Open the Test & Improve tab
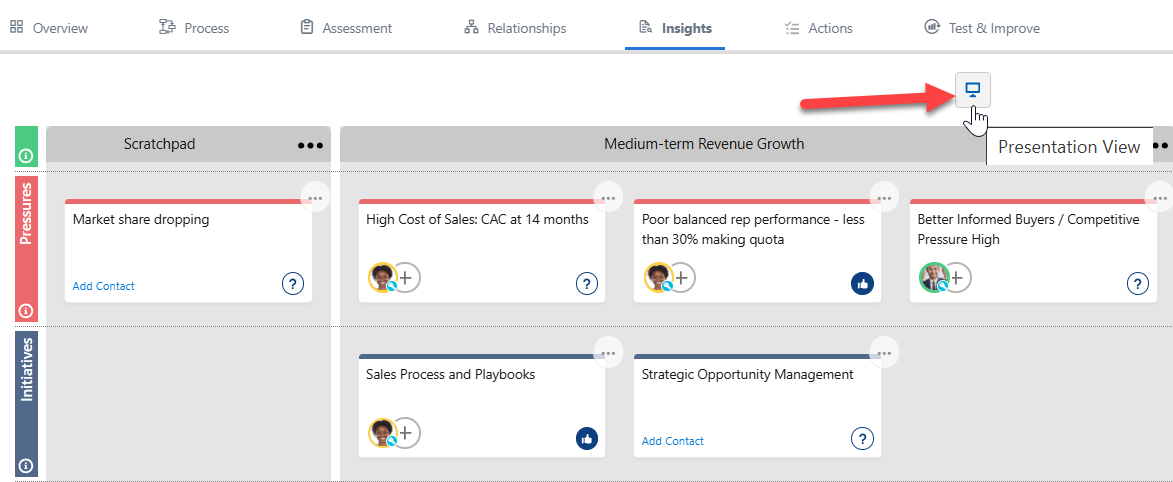1173x482 pixels. click(x=981, y=28)
